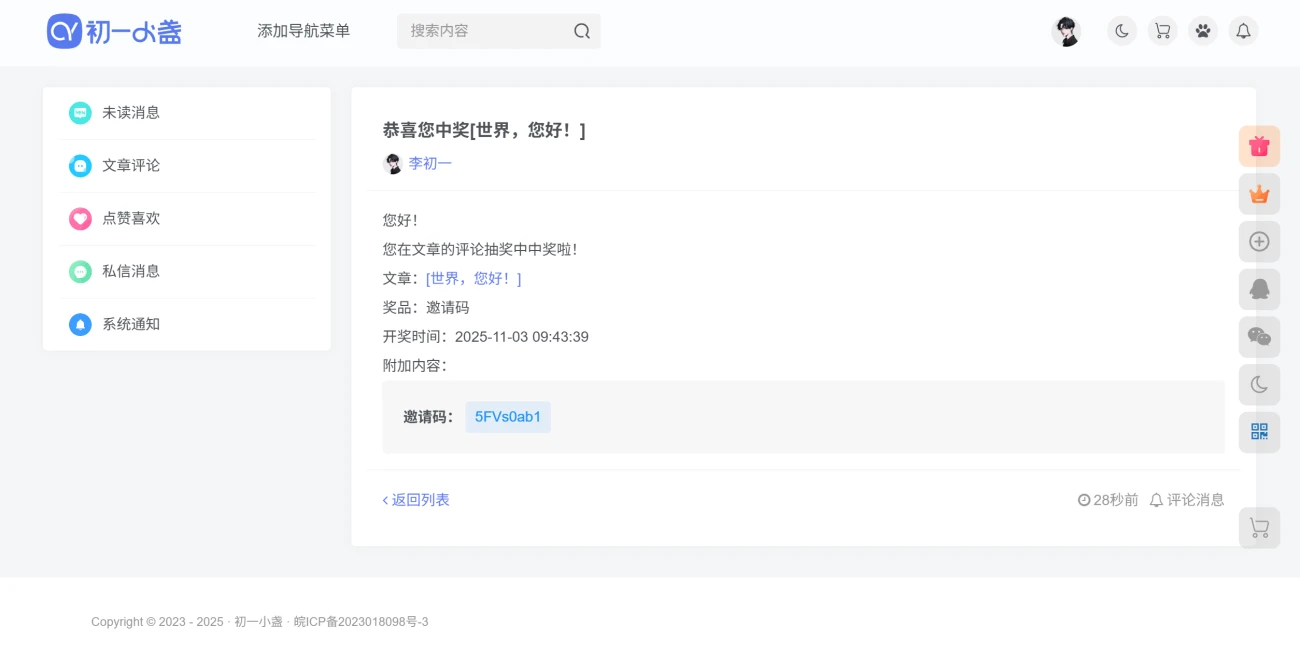Image resolution: width=1300 pixels, height=669 pixels.
Task: Open the crown ranking icon in right sidebar
Action: click(x=1259, y=194)
